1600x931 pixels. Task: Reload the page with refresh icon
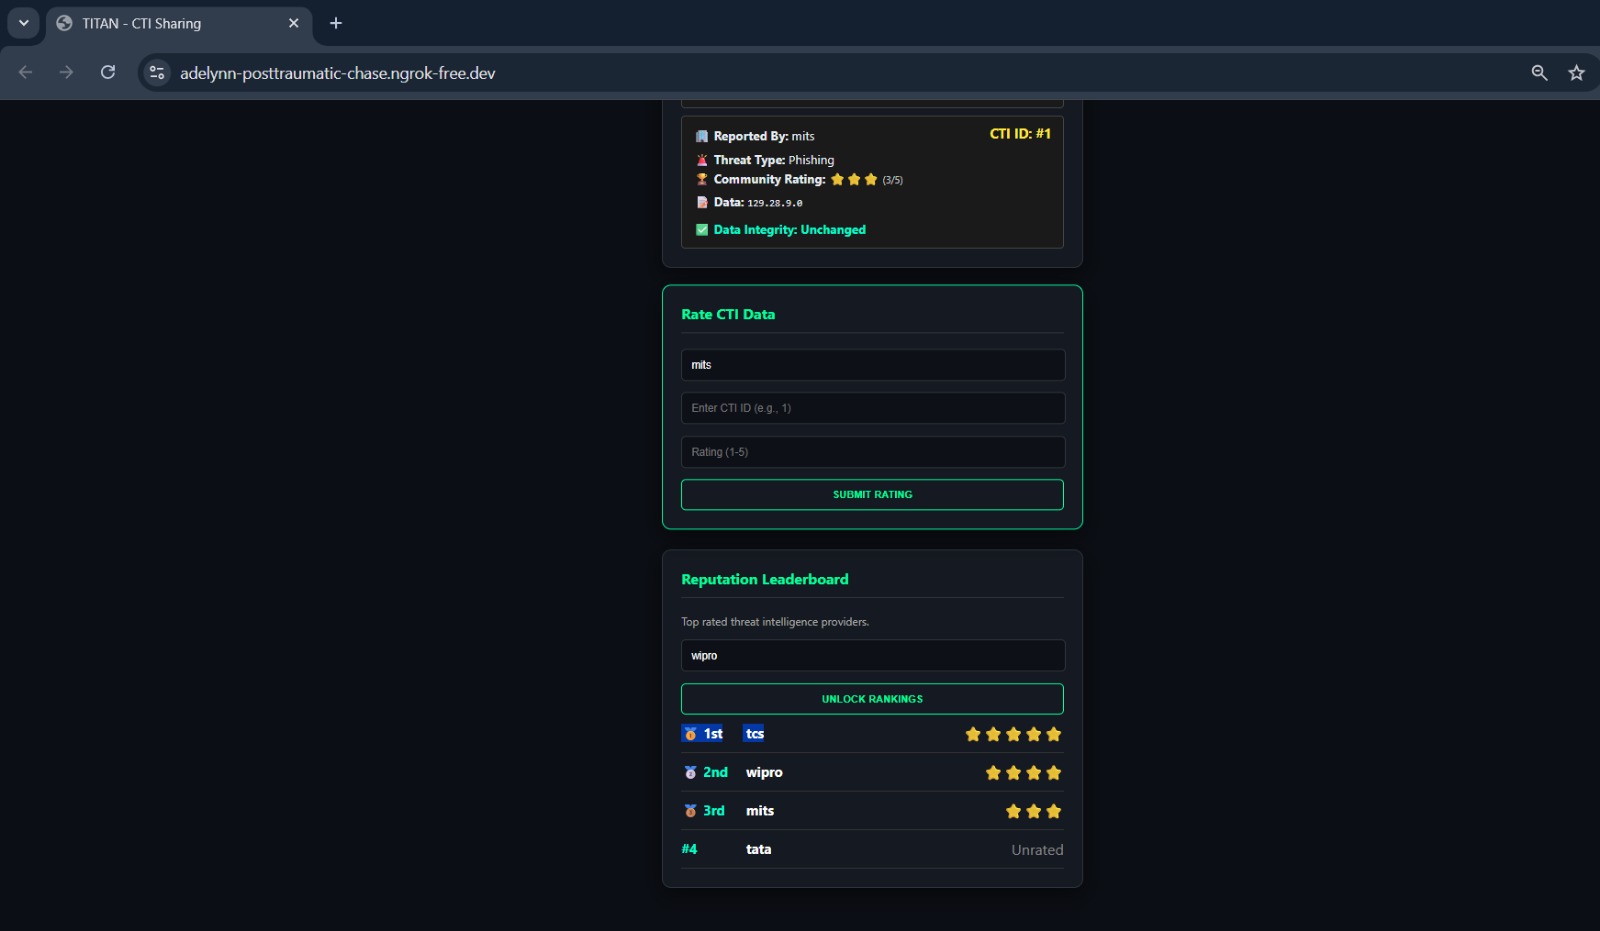click(108, 72)
